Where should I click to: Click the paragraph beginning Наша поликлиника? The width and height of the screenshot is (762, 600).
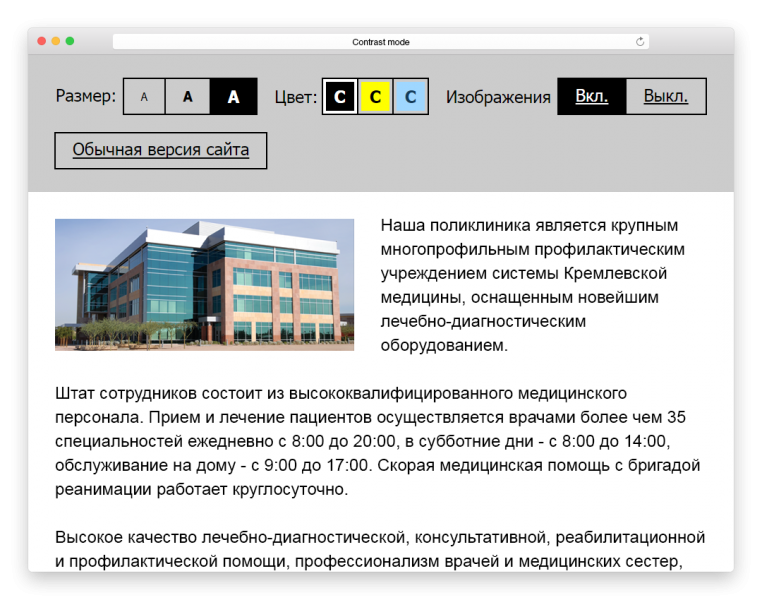tap(530, 285)
